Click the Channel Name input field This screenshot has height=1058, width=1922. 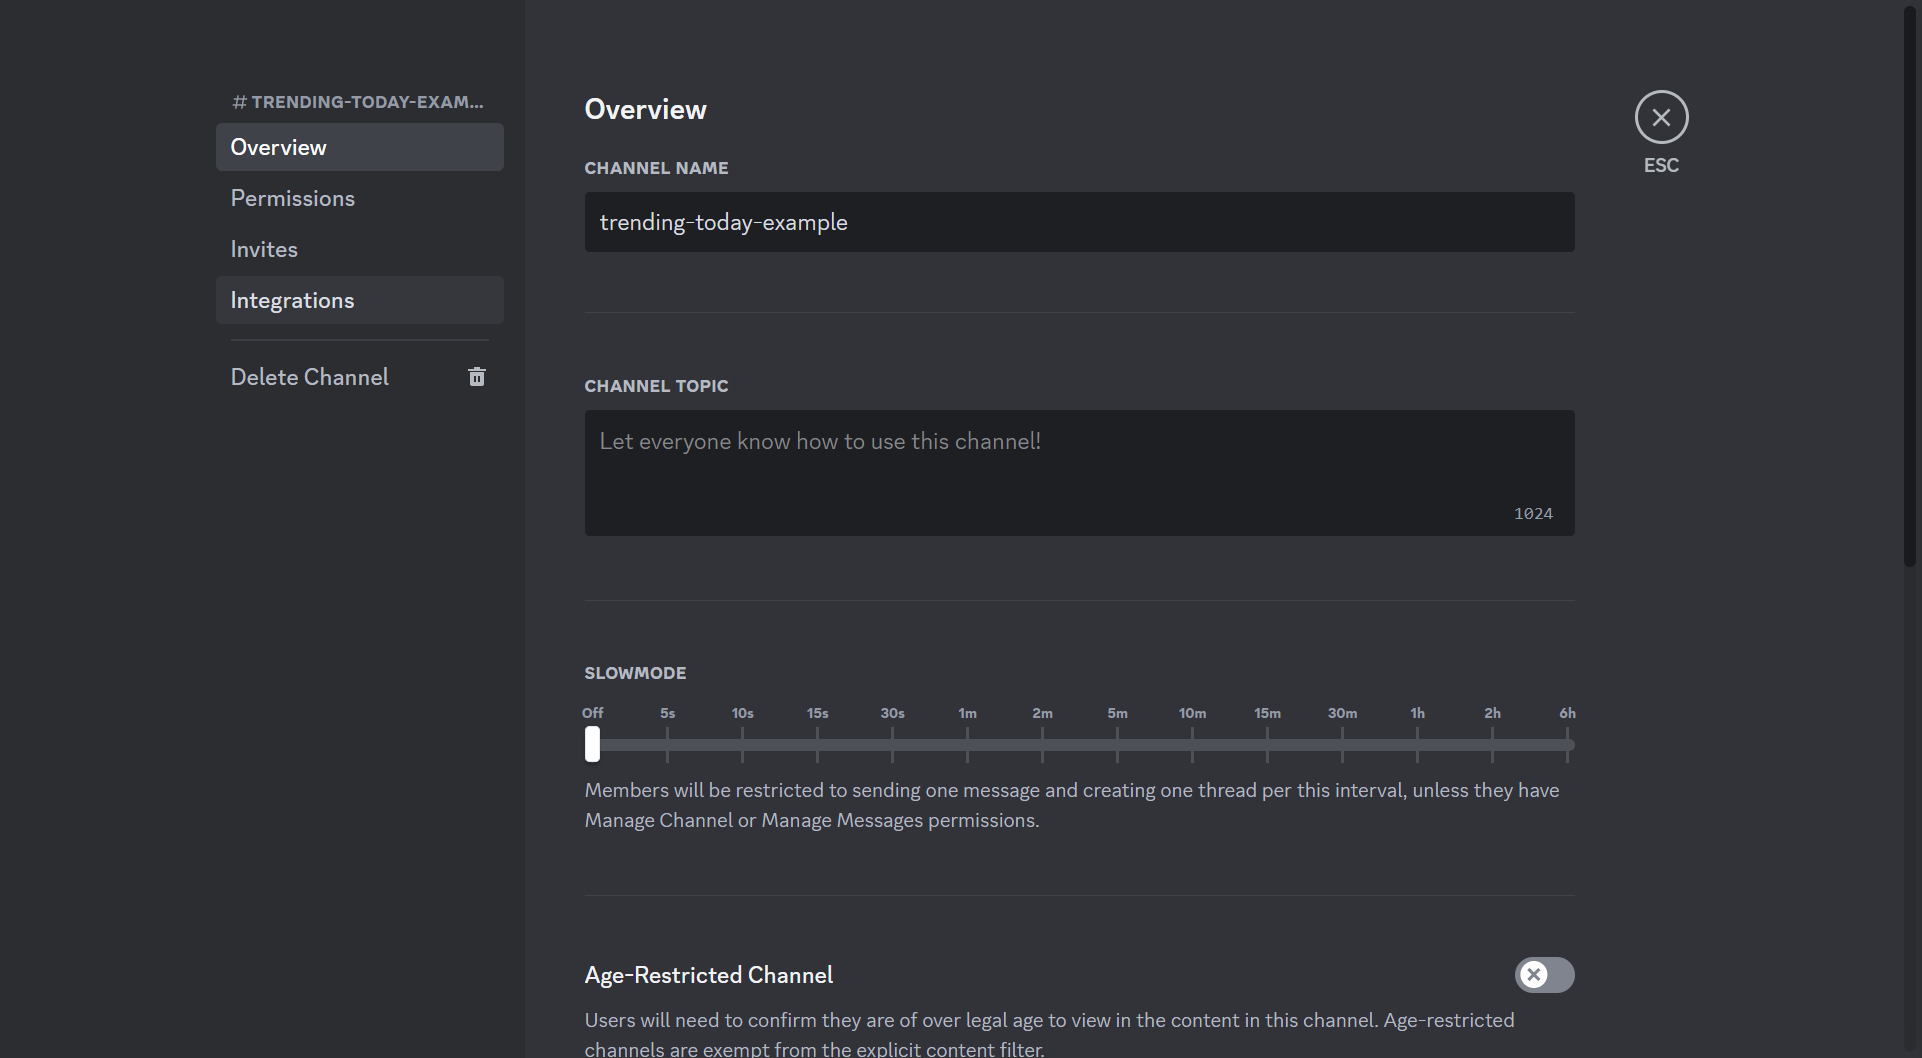(1079, 222)
